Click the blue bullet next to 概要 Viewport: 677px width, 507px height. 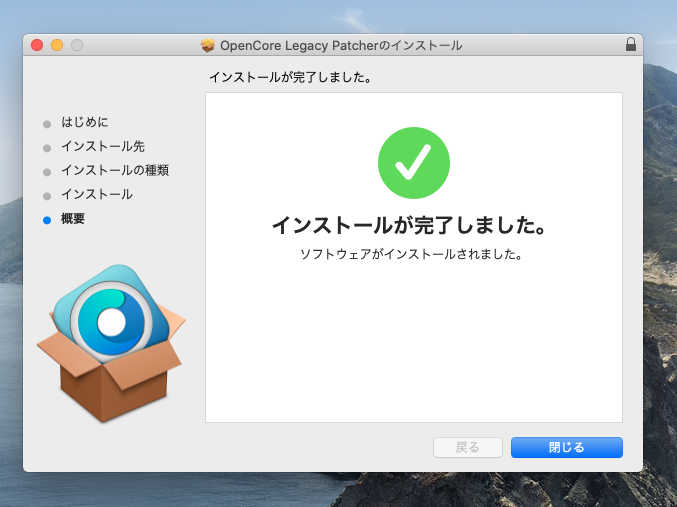point(46,219)
